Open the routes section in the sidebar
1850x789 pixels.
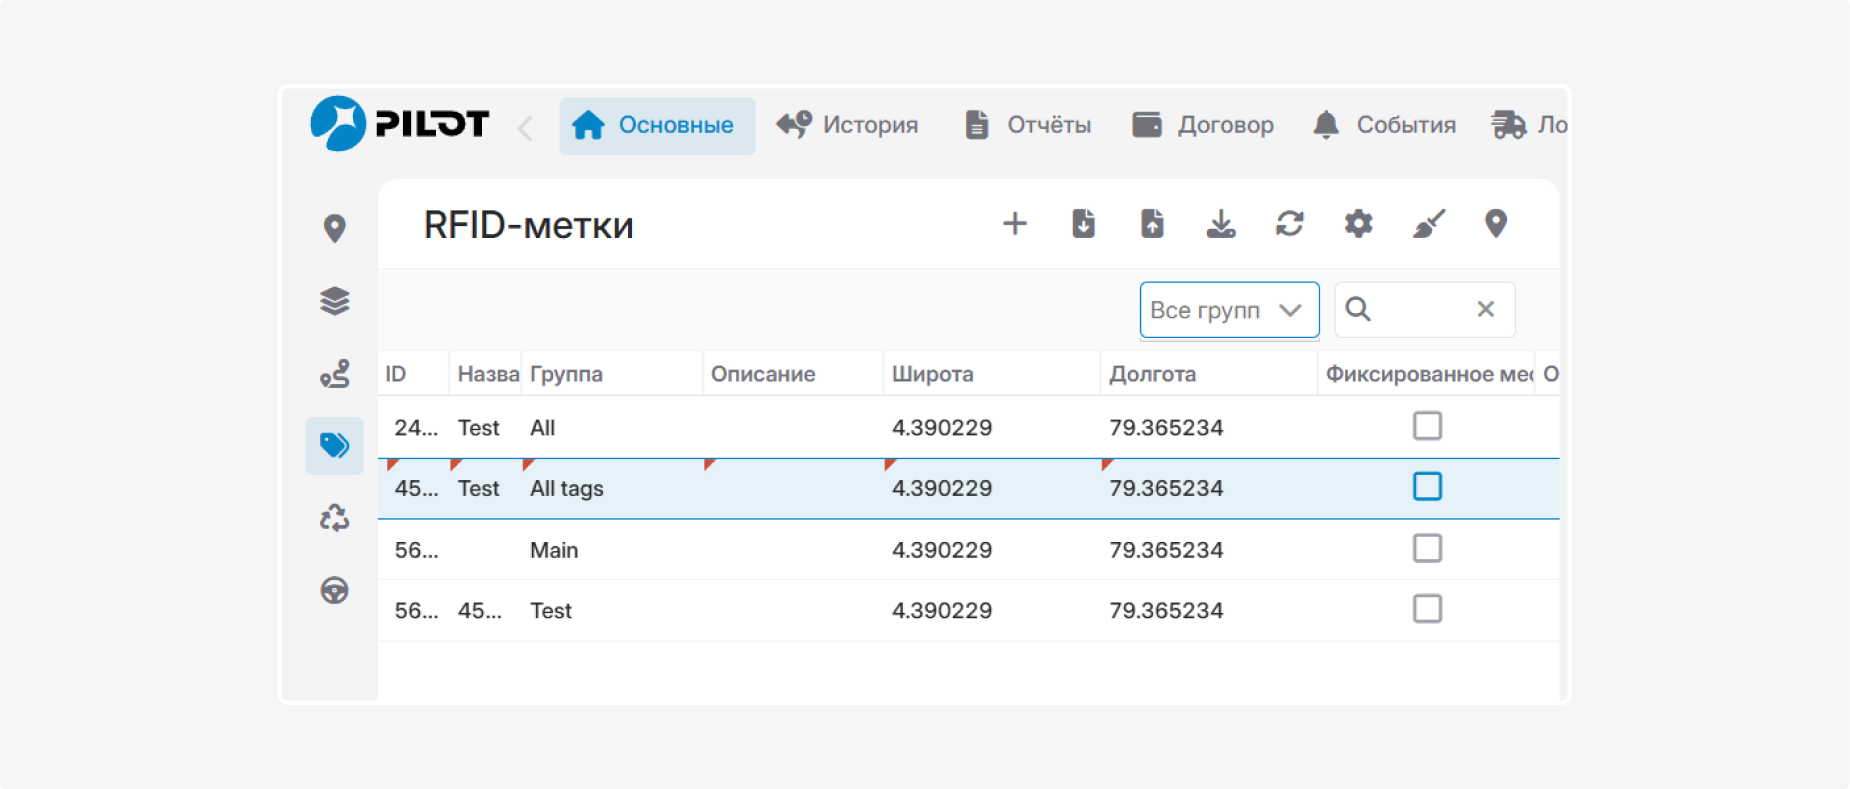[x=335, y=374]
